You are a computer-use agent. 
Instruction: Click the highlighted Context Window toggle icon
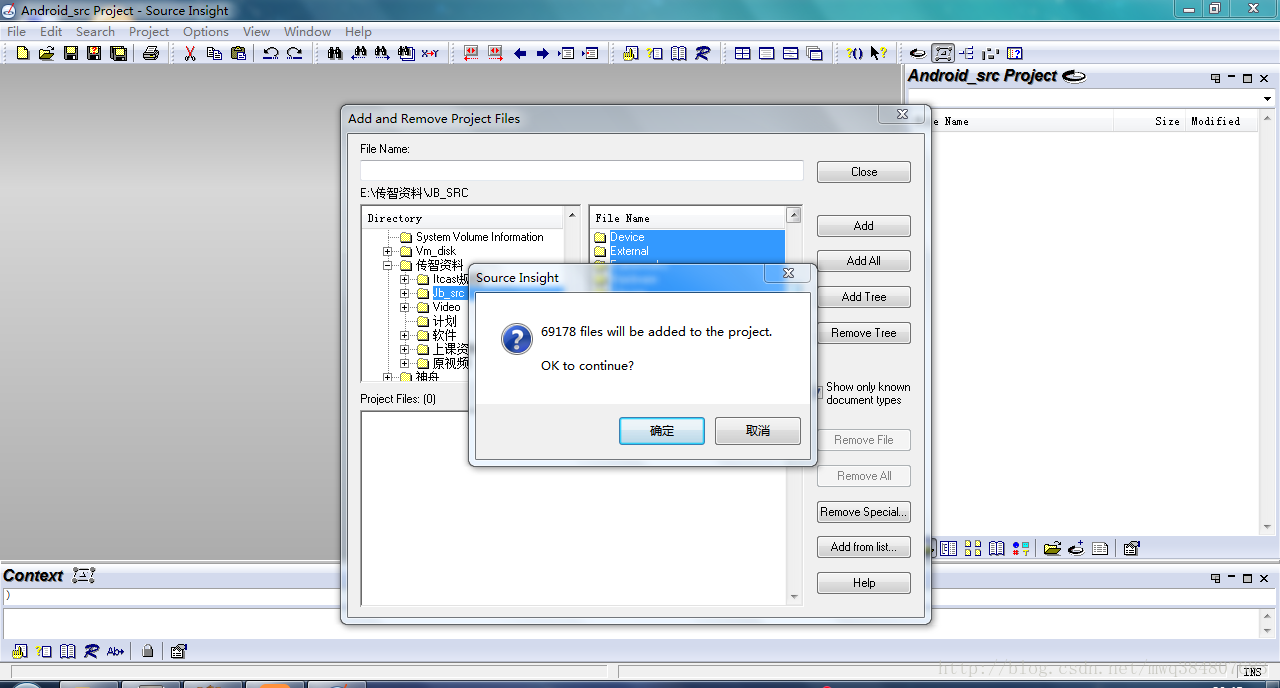point(943,53)
